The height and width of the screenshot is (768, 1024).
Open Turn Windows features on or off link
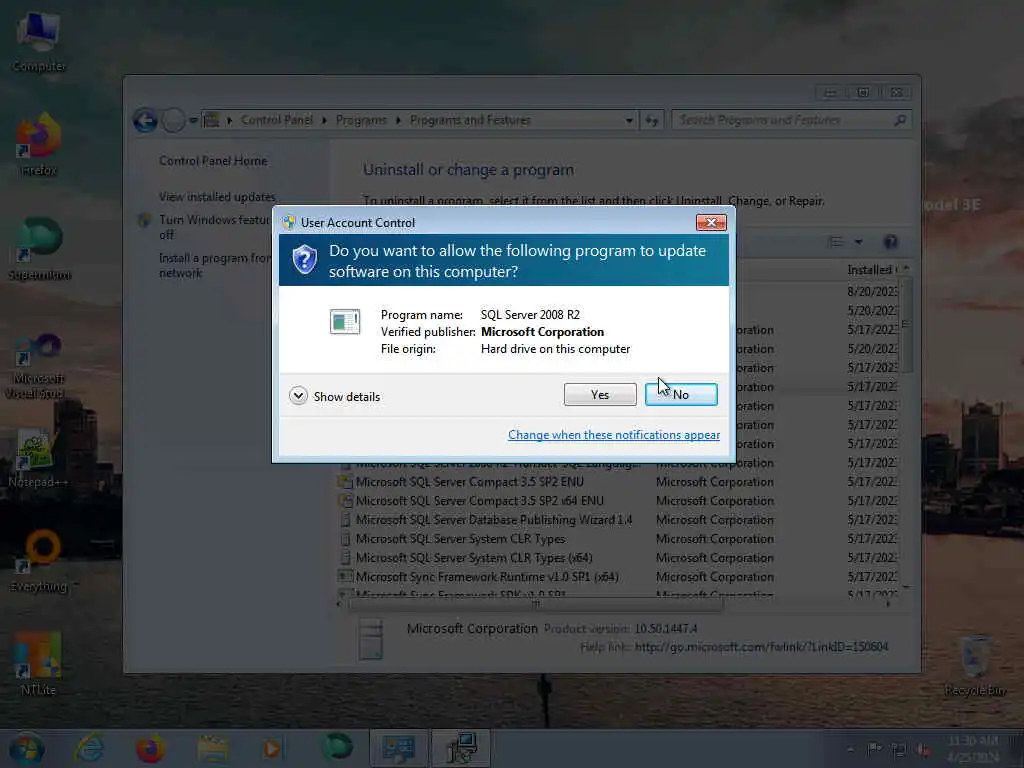coord(214,227)
